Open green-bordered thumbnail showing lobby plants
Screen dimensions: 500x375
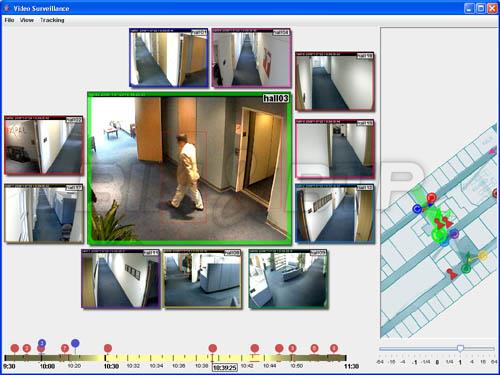[288, 279]
